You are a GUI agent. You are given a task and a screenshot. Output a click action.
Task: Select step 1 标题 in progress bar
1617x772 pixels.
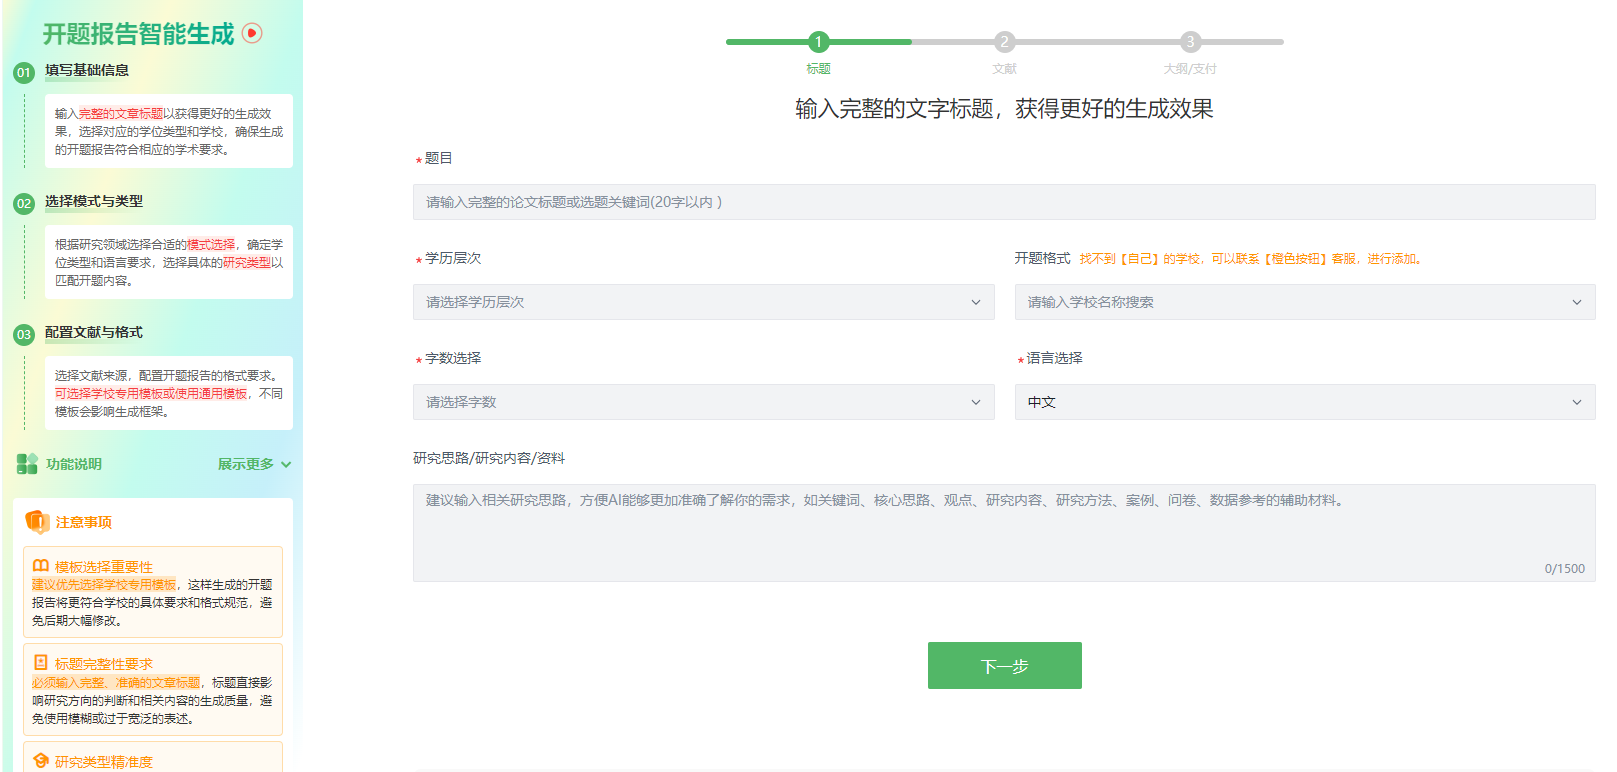[x=818, y=42]
